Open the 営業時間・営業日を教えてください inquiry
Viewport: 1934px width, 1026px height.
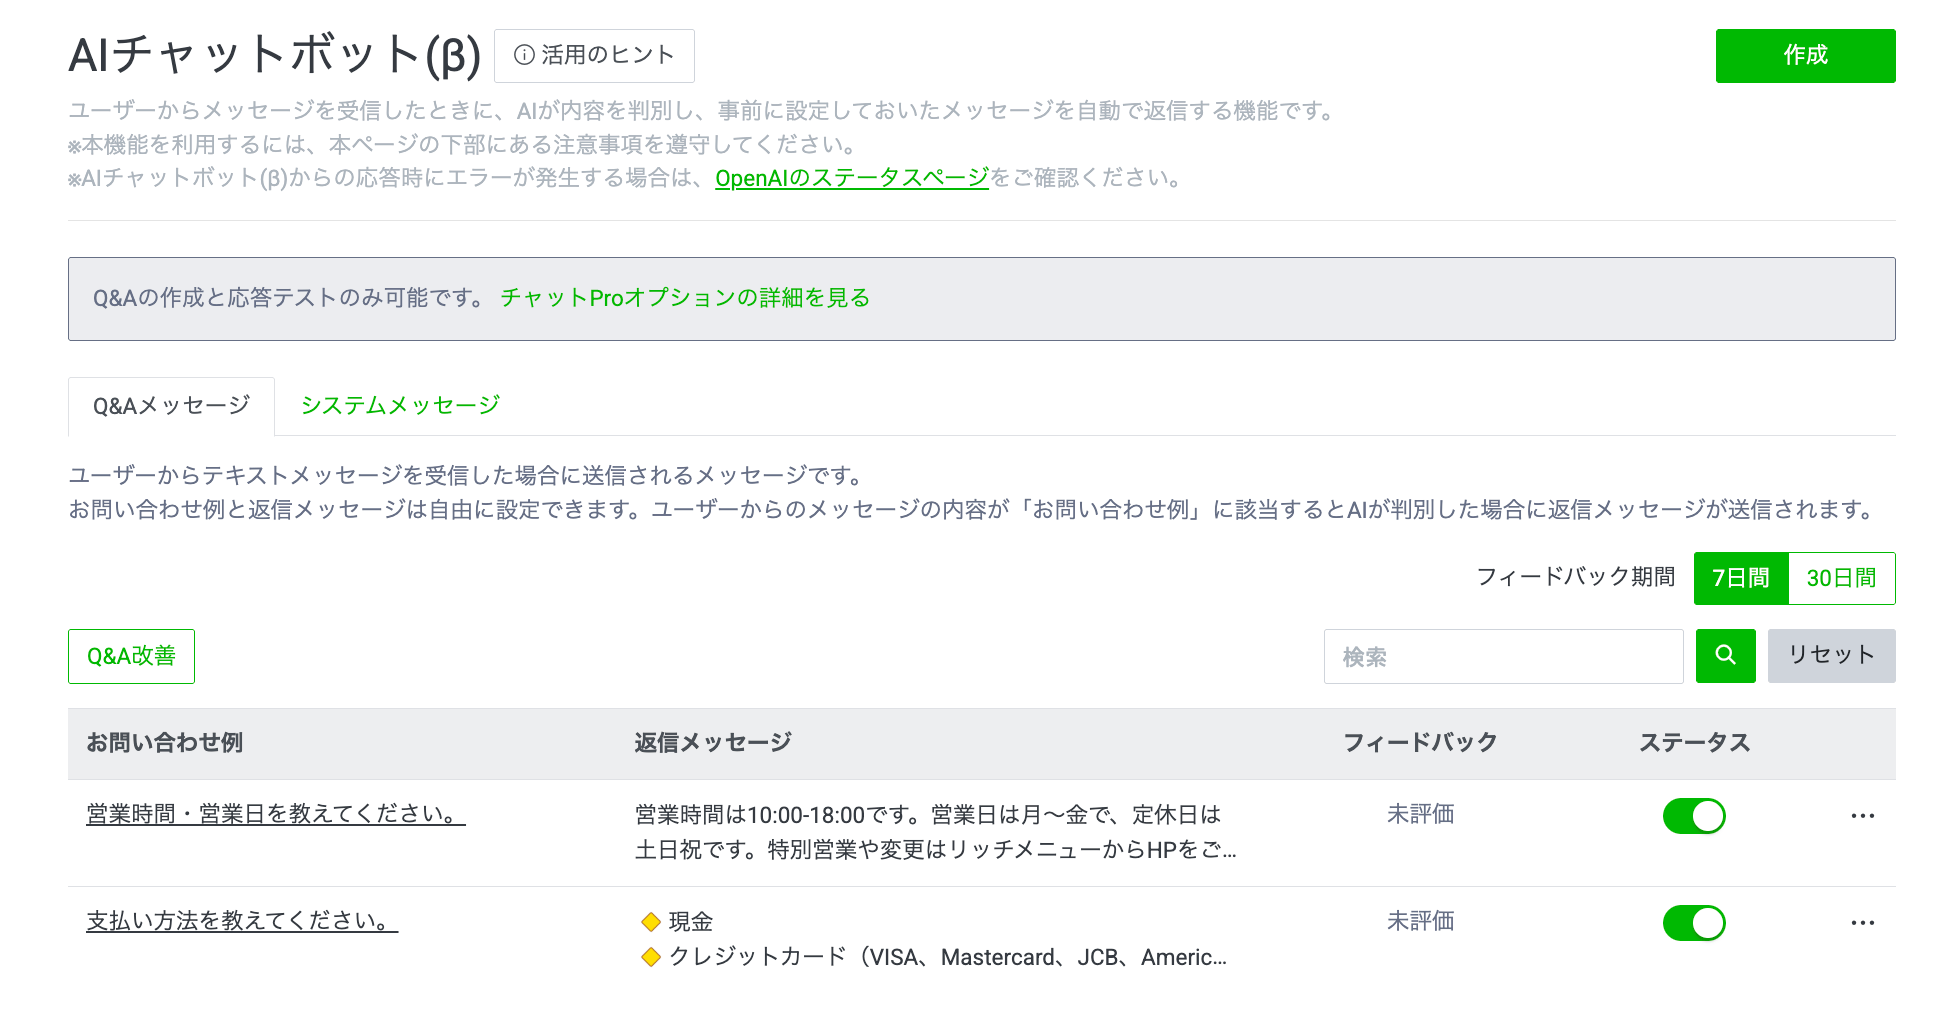(275, 814)
